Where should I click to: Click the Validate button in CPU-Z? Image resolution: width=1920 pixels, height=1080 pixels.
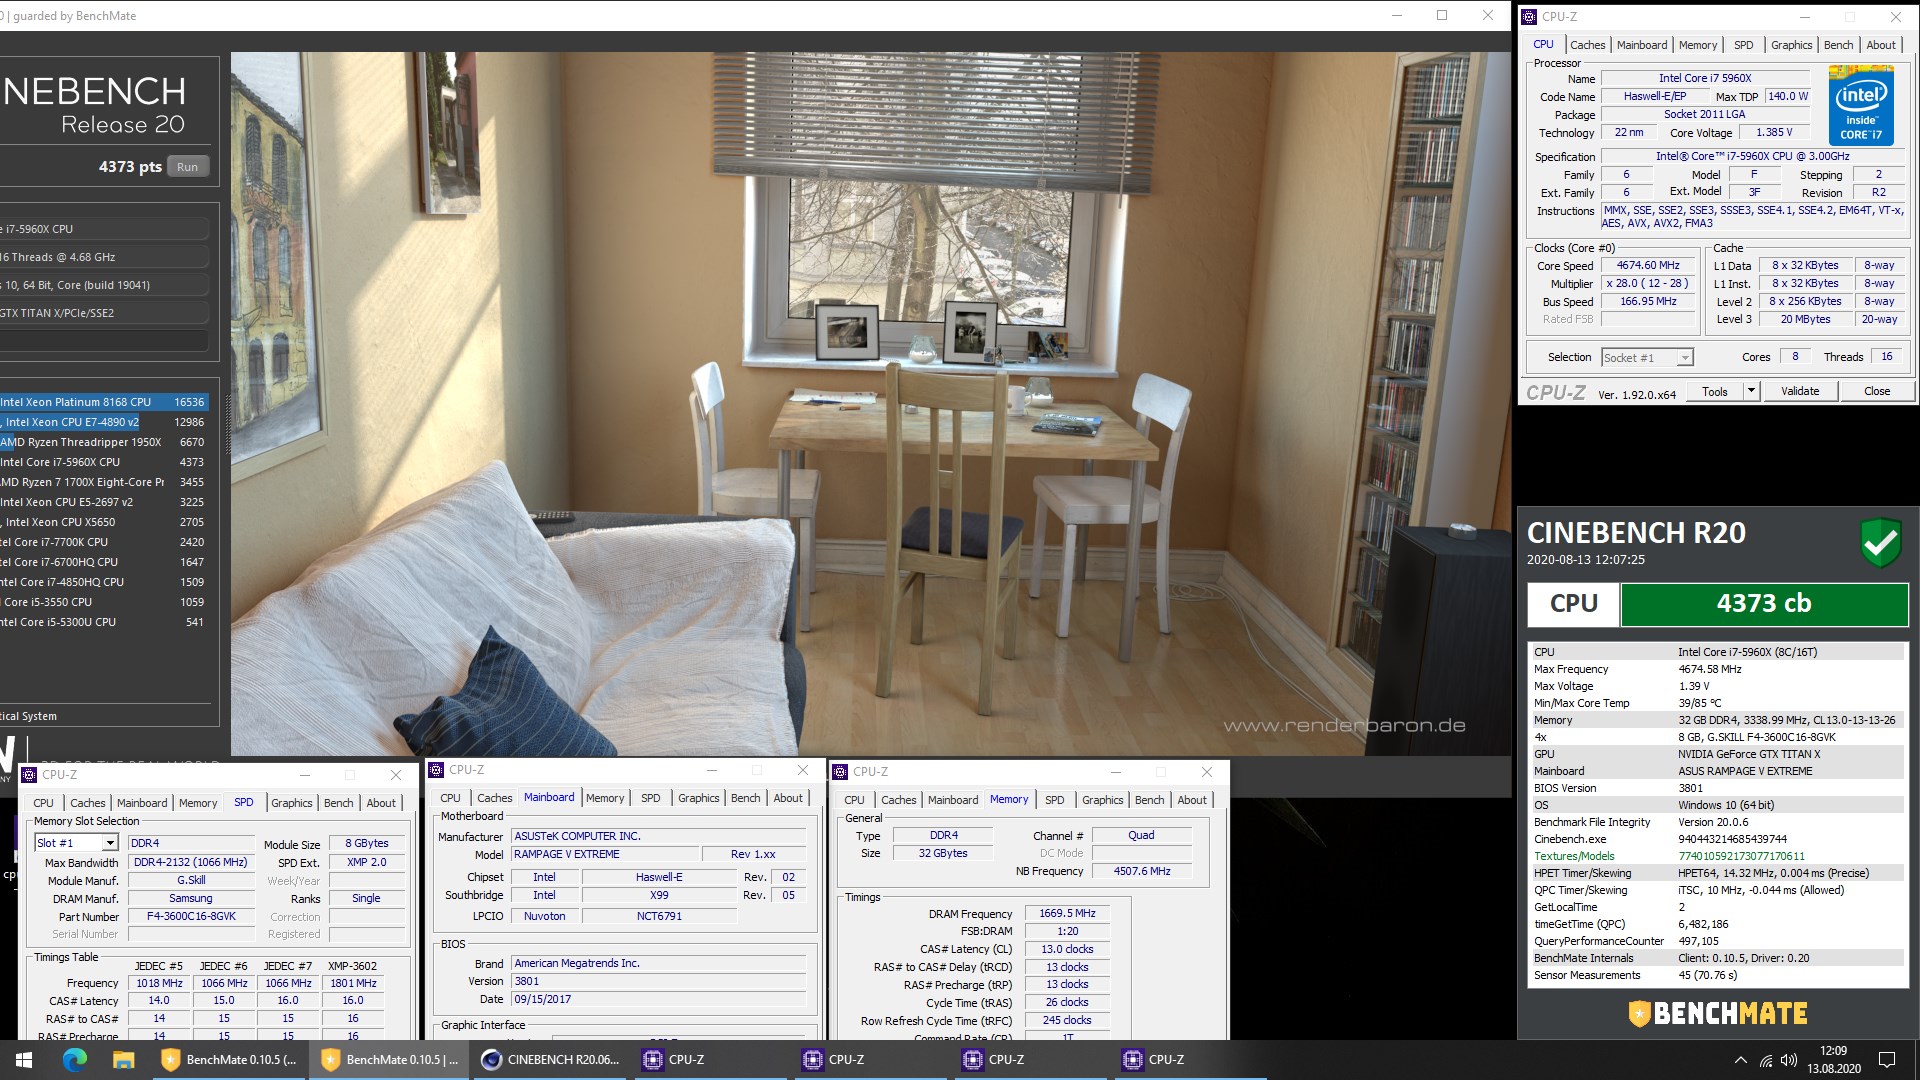tap(1800, 391)
